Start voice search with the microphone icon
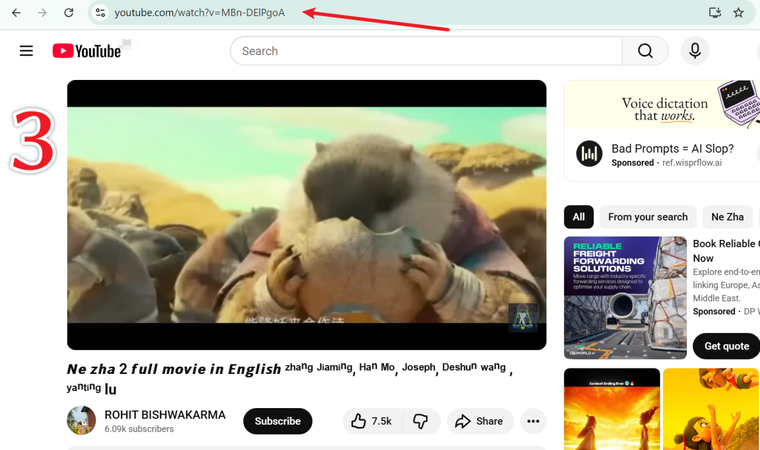Viewport: 760px width, 450px height. click(695, 51)
